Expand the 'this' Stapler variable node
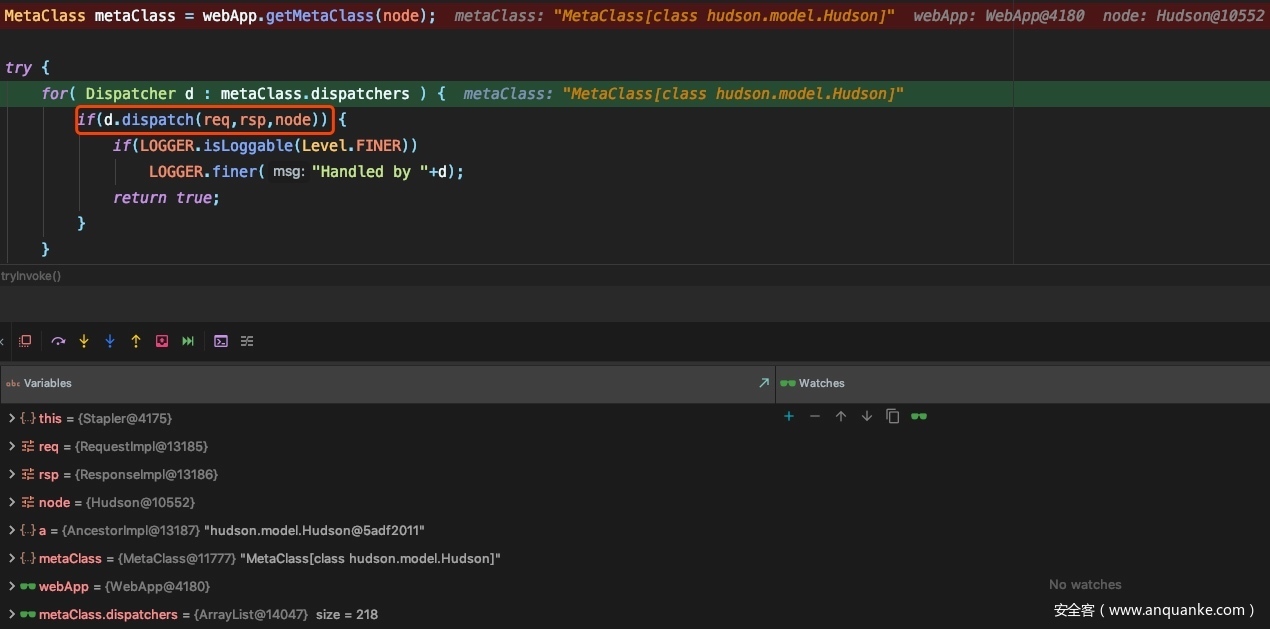The height and width of the screenshot is (629, 1270). click(x=12, y=419)
